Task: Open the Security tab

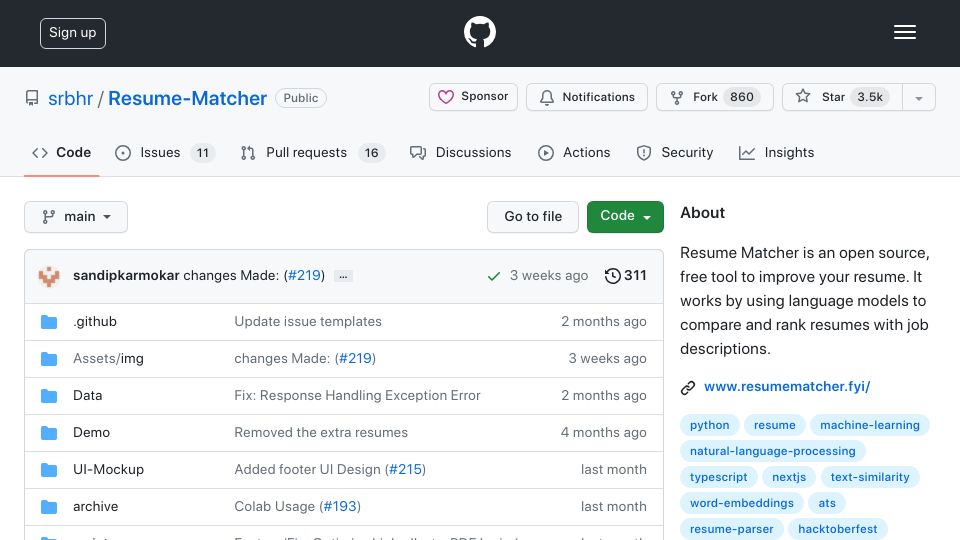Action: pos(675,152)
